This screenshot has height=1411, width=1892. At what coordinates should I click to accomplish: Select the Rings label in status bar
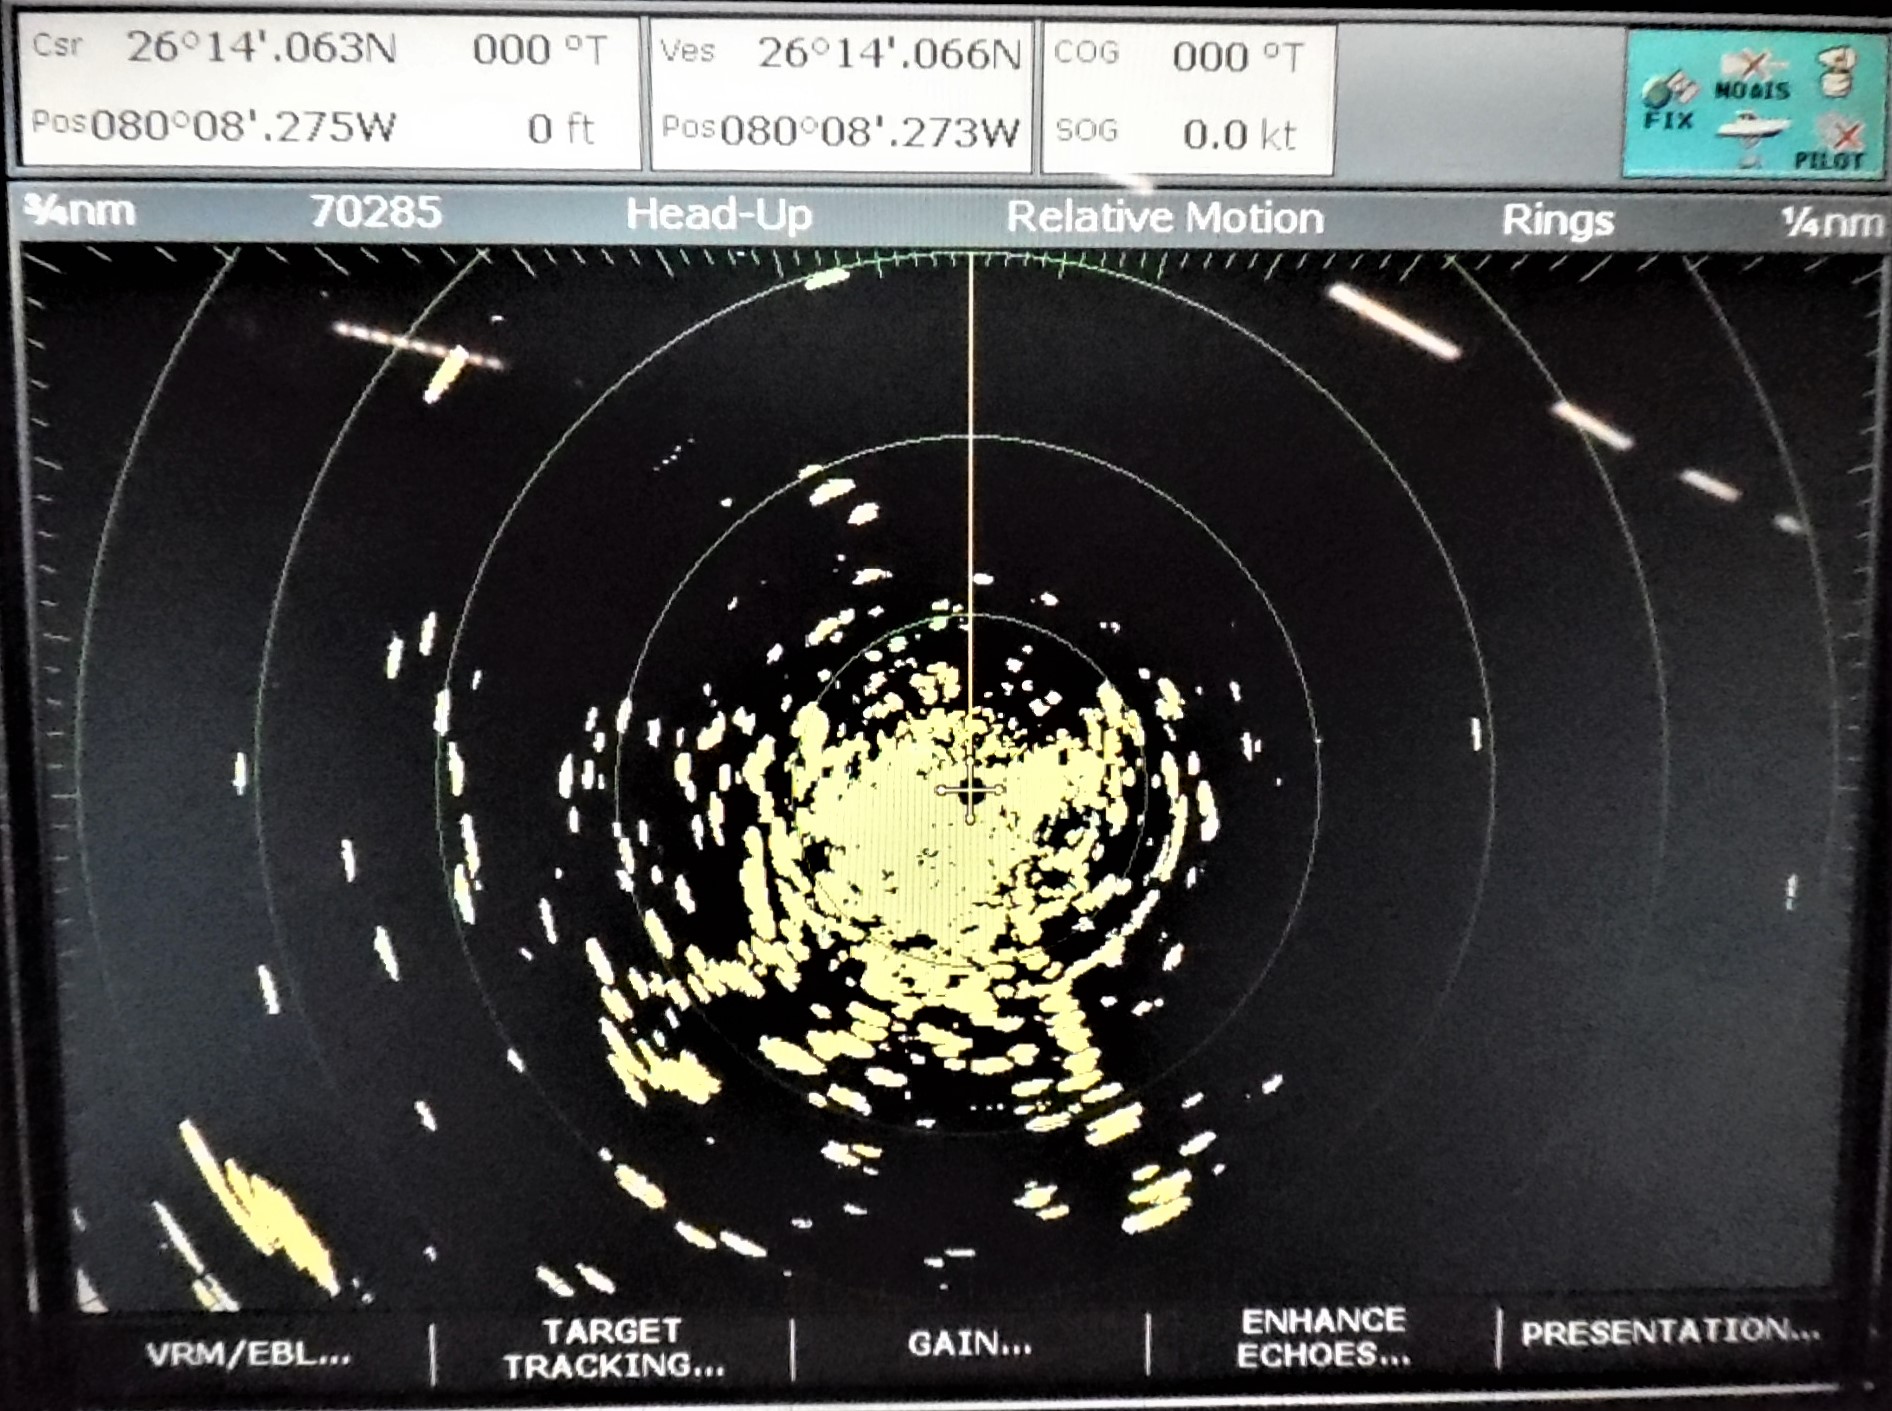tap(1557, 220)
